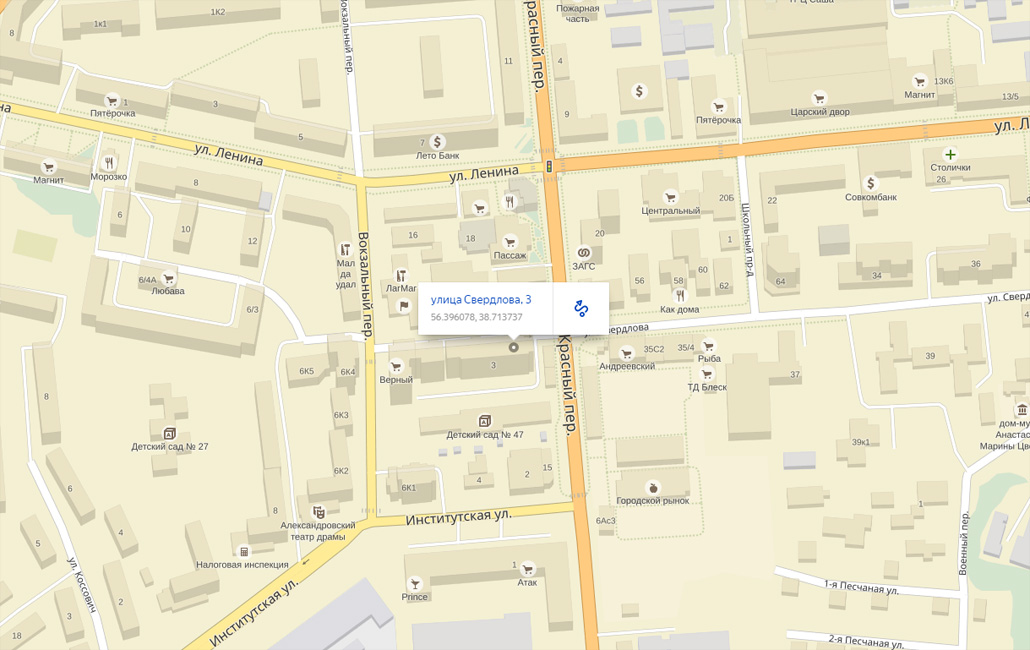Select the location pin marker on building 3

pos(514,347)
